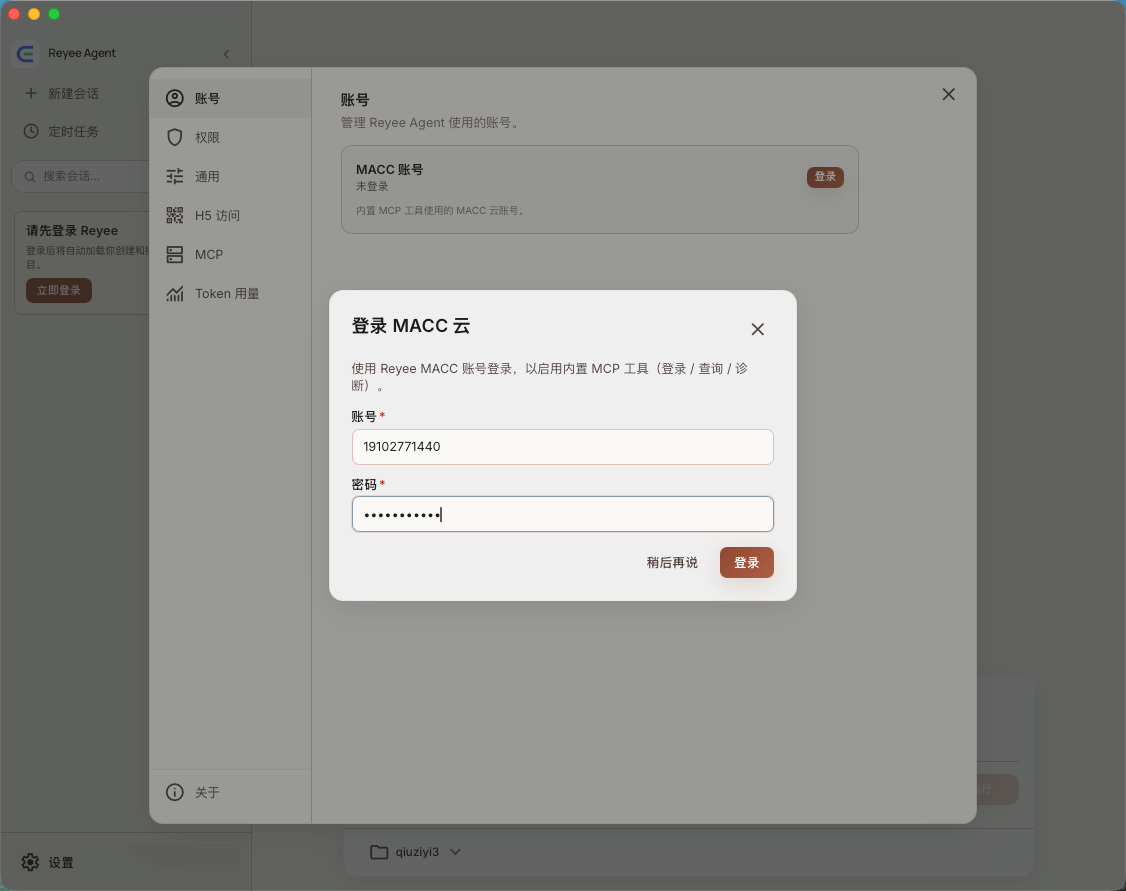Close the settings panel with the X
This screenshot has width=1126, height=891.
point(949,94)
